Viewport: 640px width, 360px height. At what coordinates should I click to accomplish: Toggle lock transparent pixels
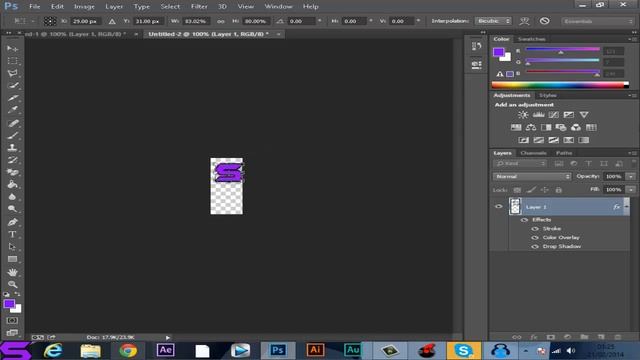click(517, 190)
